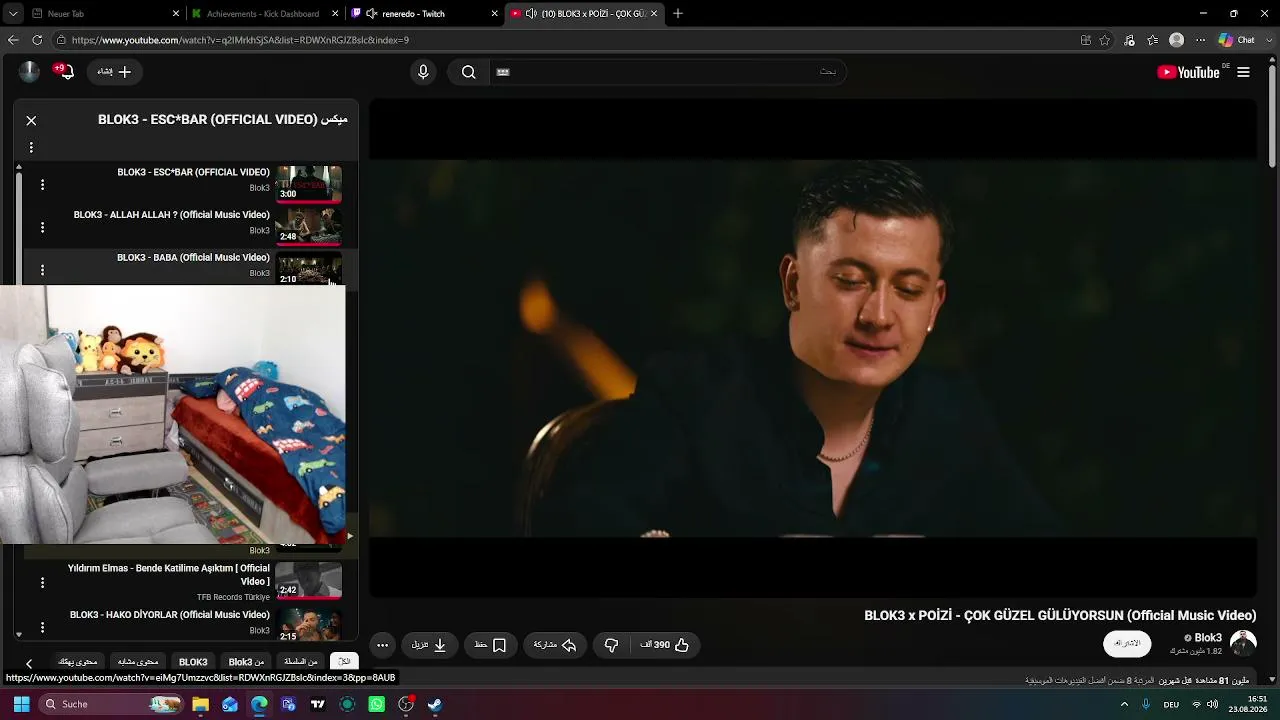Screen dimensions: 1280x720
Task: Open the Edge profile avatar
Action: coord(1177,40)
